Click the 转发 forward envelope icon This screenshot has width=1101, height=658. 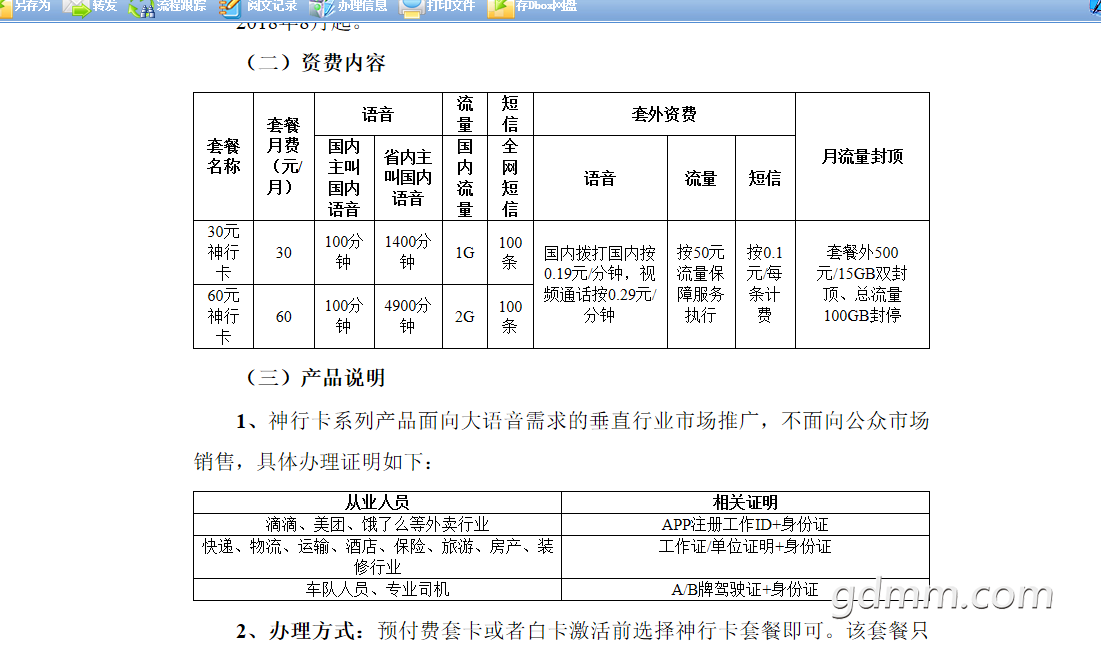[x=75, y=8]
